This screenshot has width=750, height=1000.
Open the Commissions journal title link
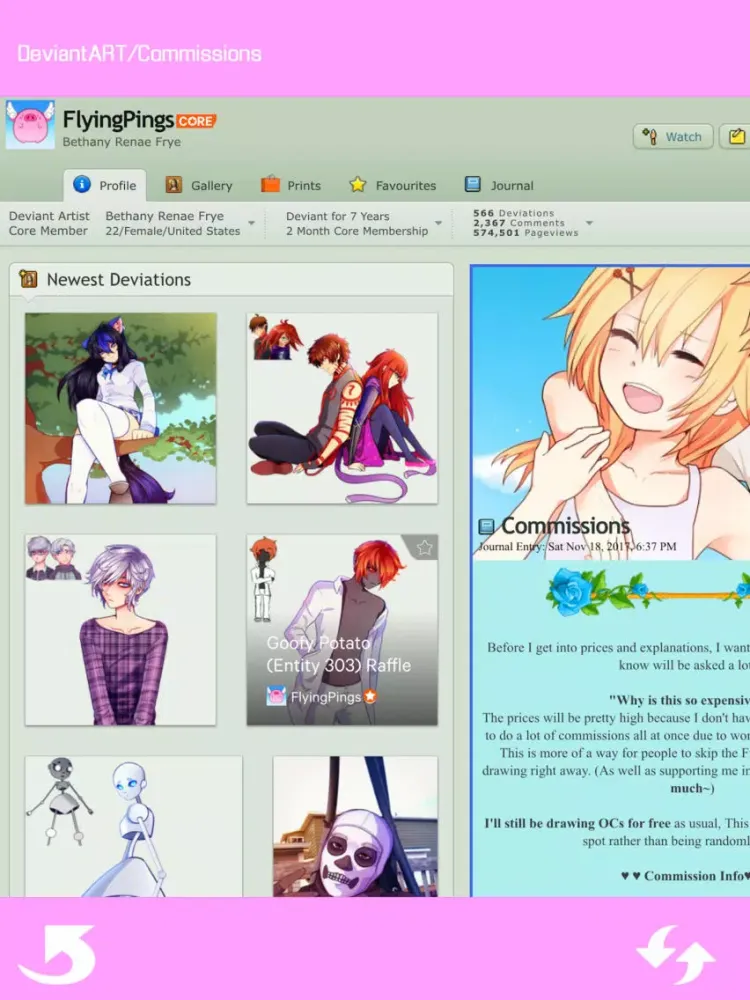pyautogui.click(x=566, y=526)
